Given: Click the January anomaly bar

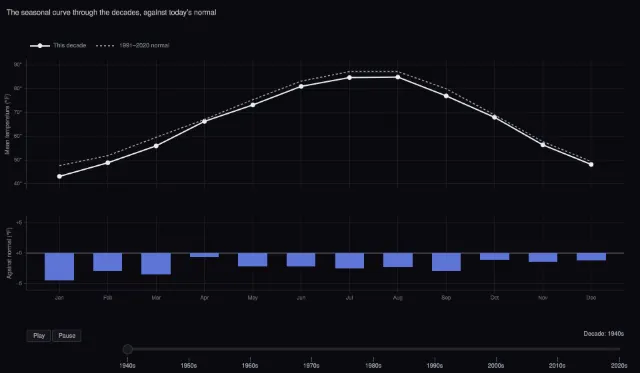Looking at the screenshot, I should tap(60, 266).
